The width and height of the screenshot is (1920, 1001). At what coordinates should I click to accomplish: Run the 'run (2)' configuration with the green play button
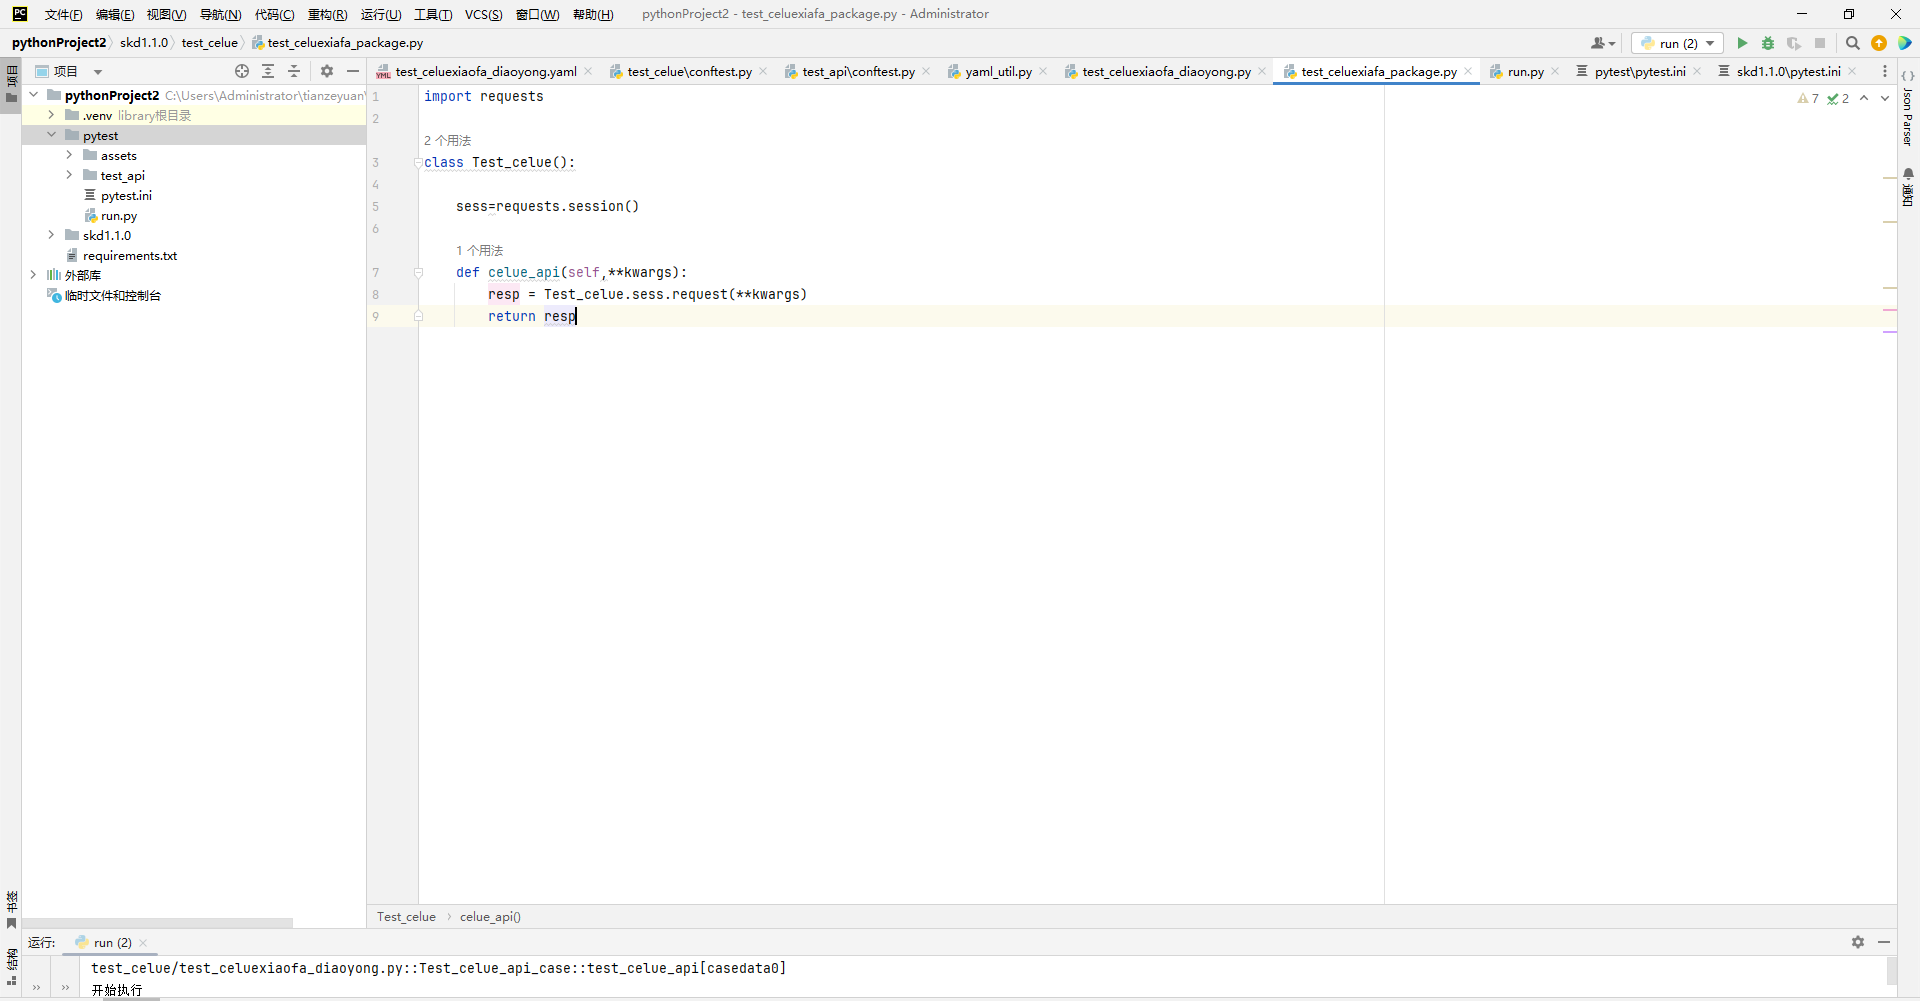click(1742, 43)
